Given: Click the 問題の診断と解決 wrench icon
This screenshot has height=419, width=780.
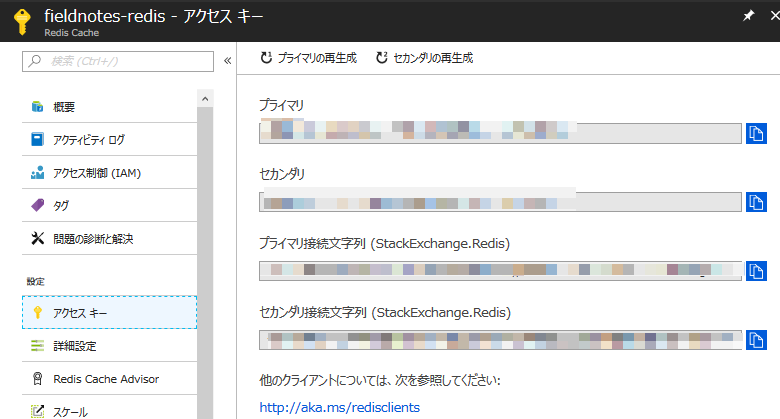Looking at the screenshot, I should 37,238.
